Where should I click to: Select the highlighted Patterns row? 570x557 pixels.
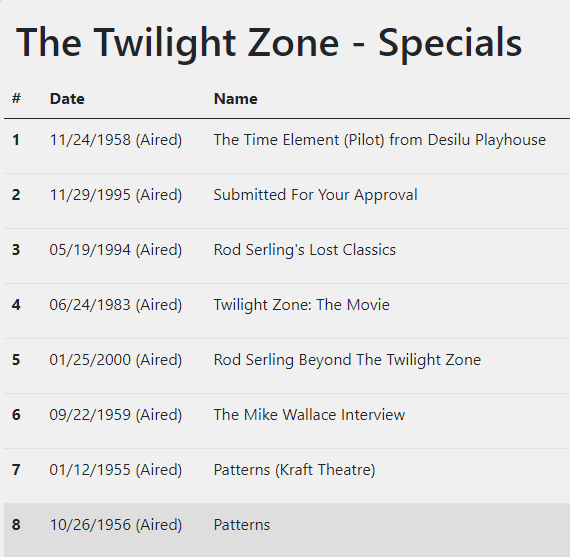(287, 530)
